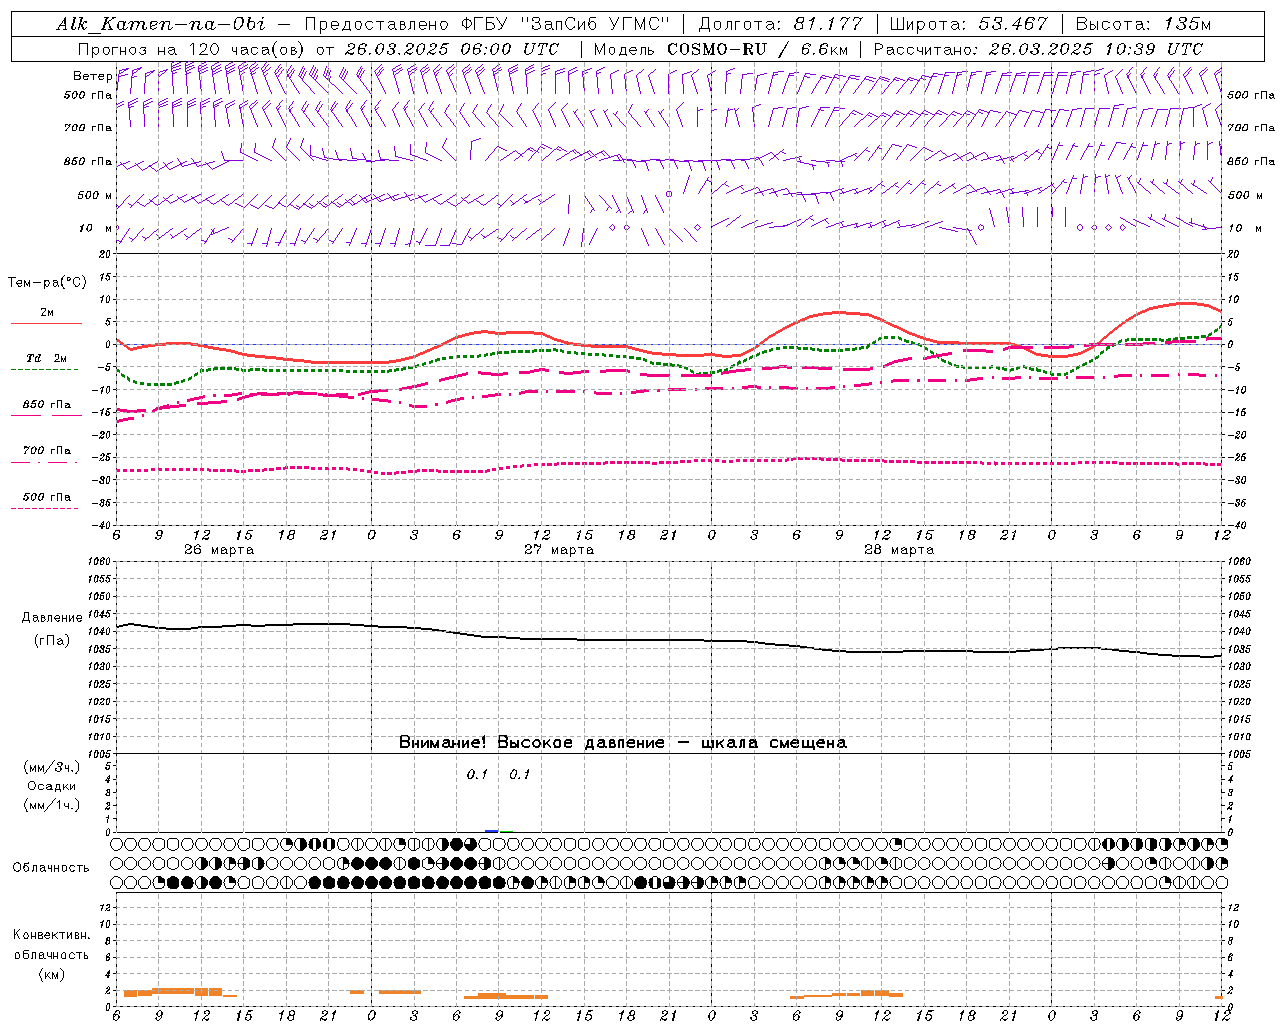The height and width of the screenshot is (1024, 1280).
Task: Click the warning Внимание! Высокое давление — шкала смещена
Action: click(x=623, y=743)
